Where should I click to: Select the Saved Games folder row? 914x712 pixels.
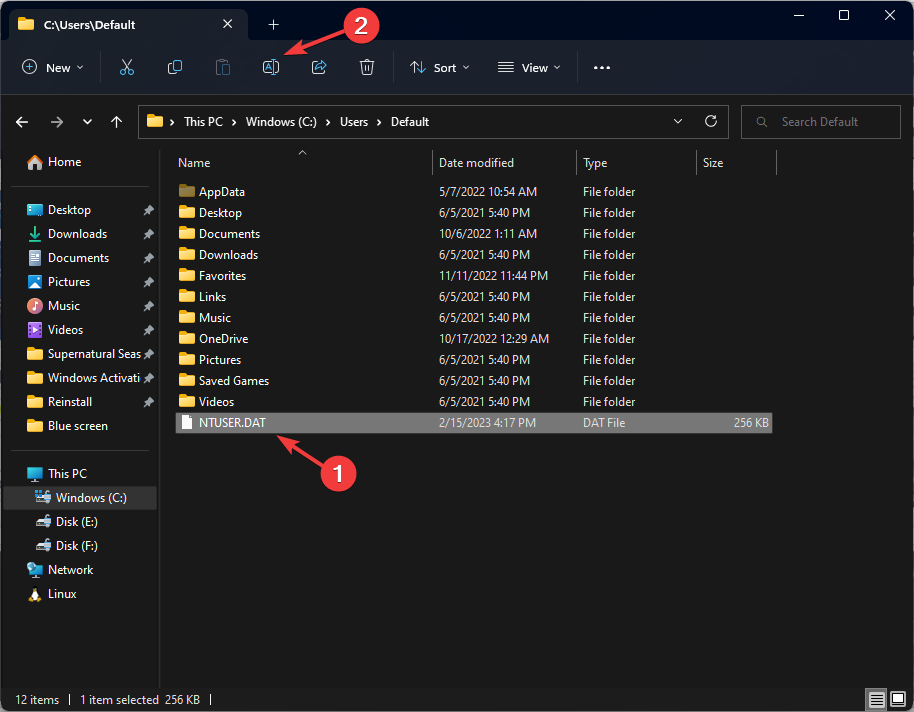pyautogui.click(x=474, y=381)
